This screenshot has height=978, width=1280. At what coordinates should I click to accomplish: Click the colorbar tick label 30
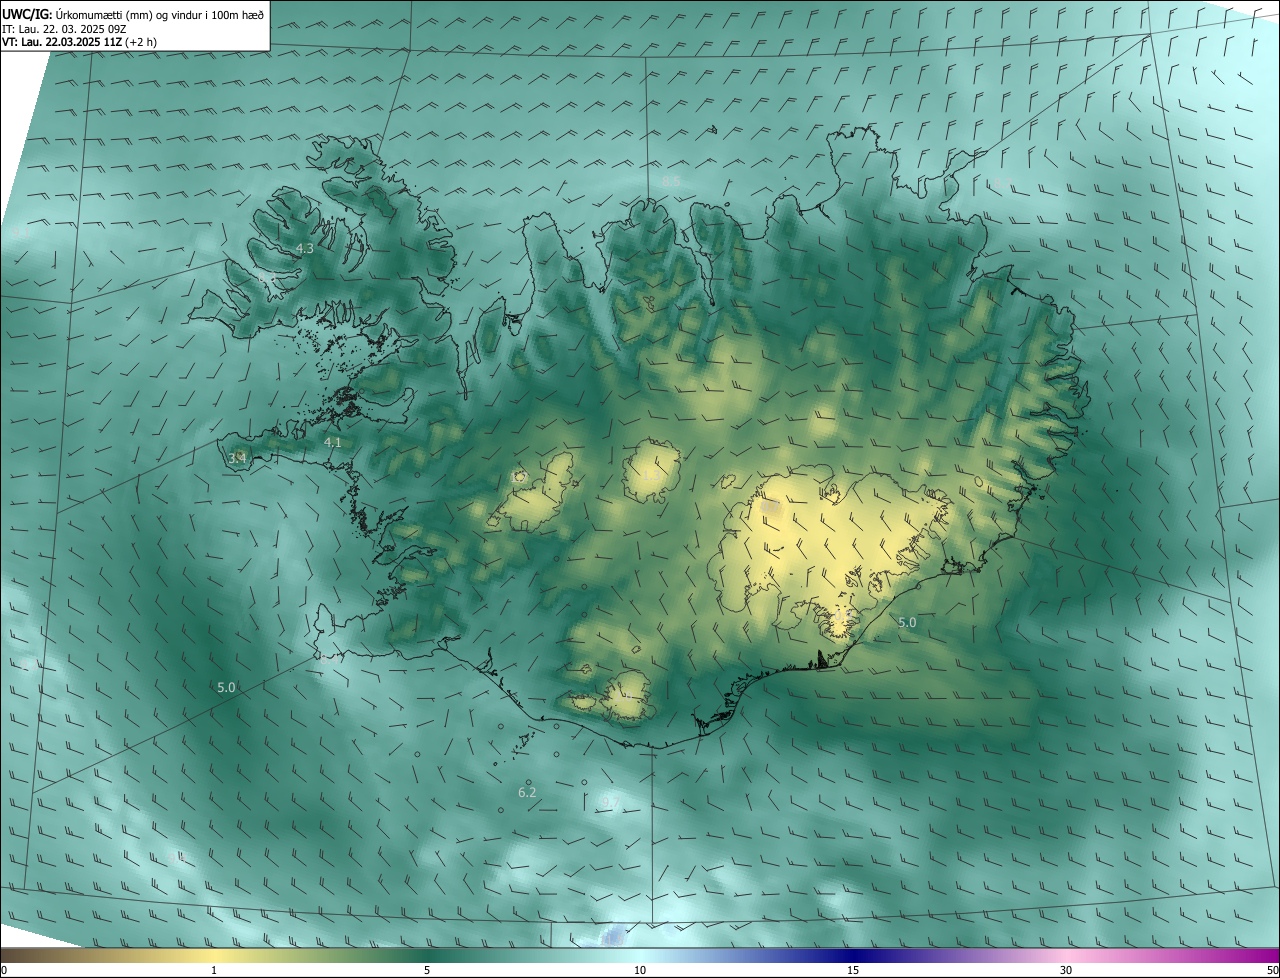point(1066,970)
